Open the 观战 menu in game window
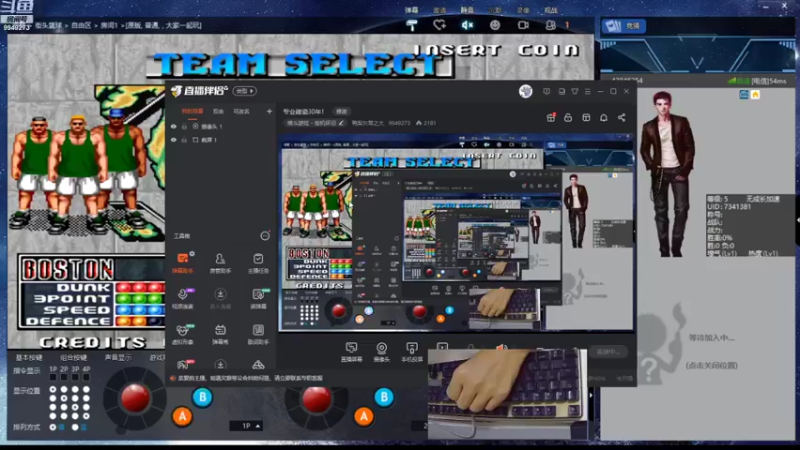 pyautogui.click(x=551, y=10)
